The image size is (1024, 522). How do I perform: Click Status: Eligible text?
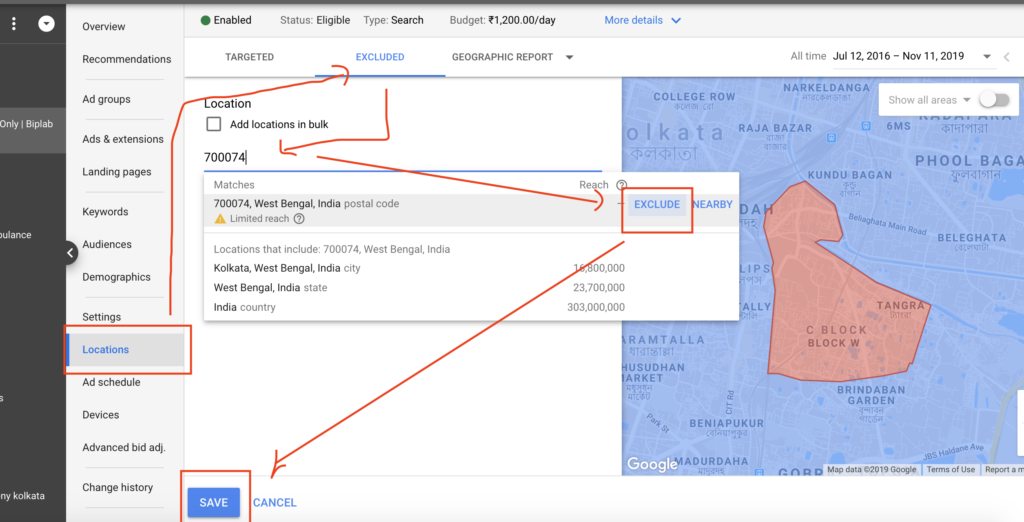(x=315, y=20)
